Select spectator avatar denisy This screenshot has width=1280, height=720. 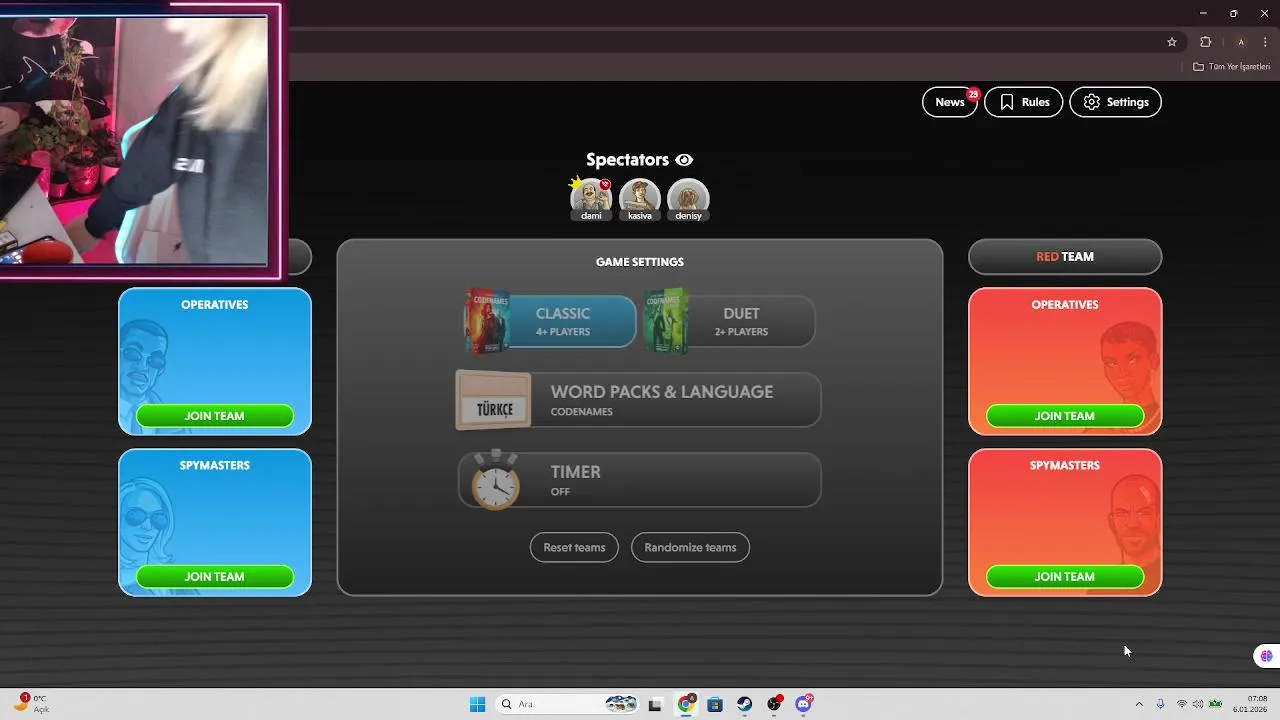[x=688, y=199]
